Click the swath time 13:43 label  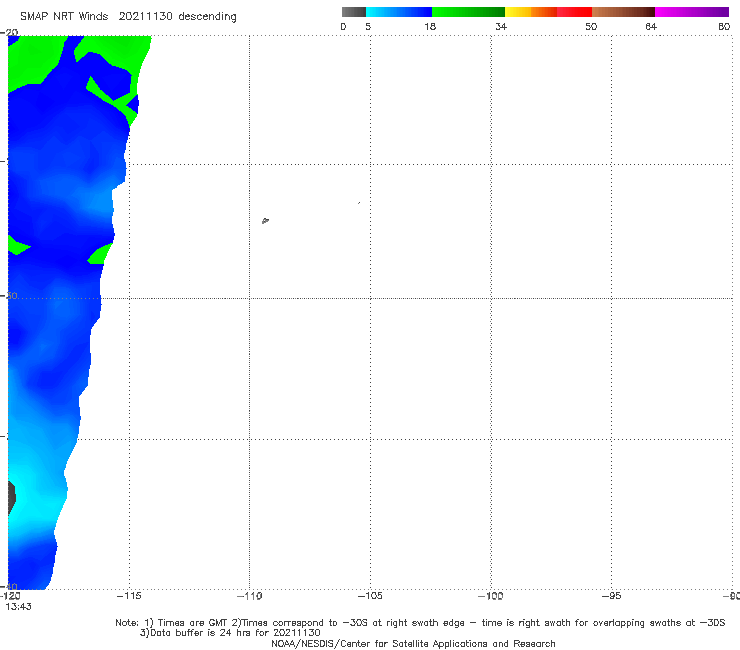(18, 607)
